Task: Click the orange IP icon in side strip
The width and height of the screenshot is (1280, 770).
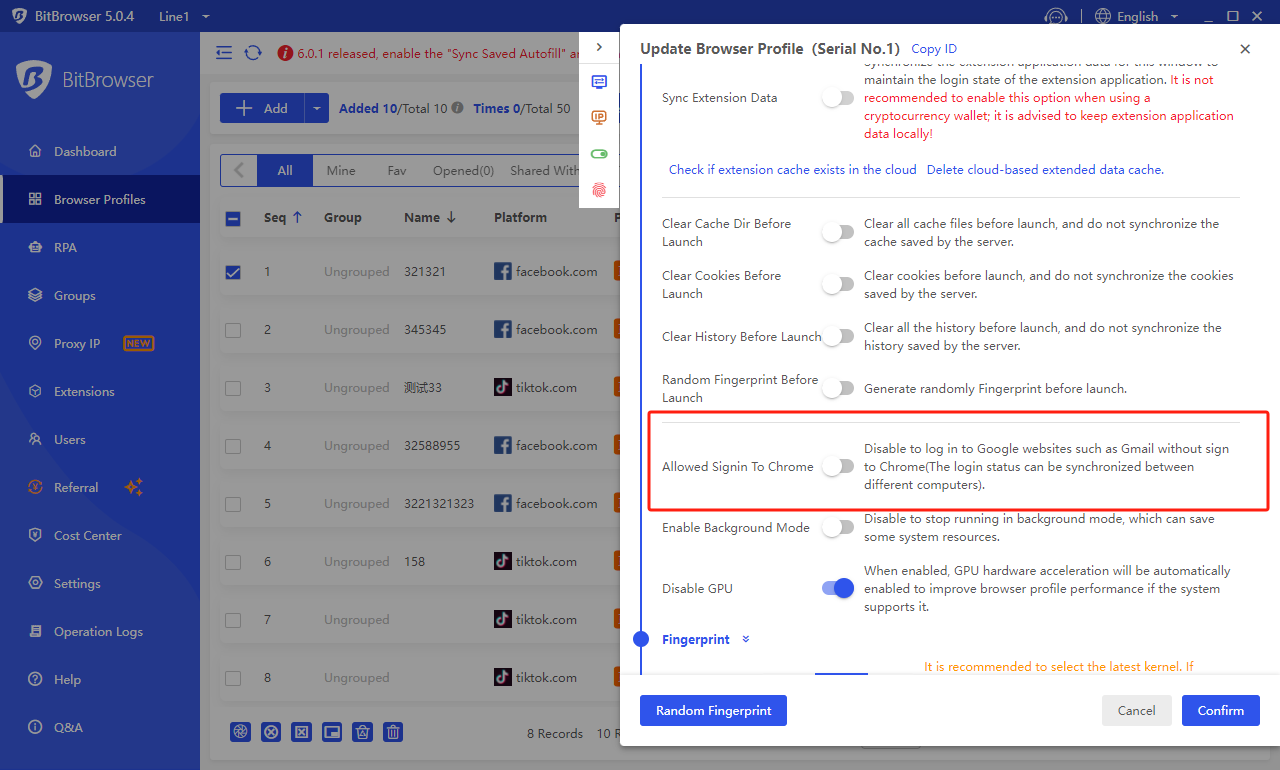Action: (x=599, y=118)
